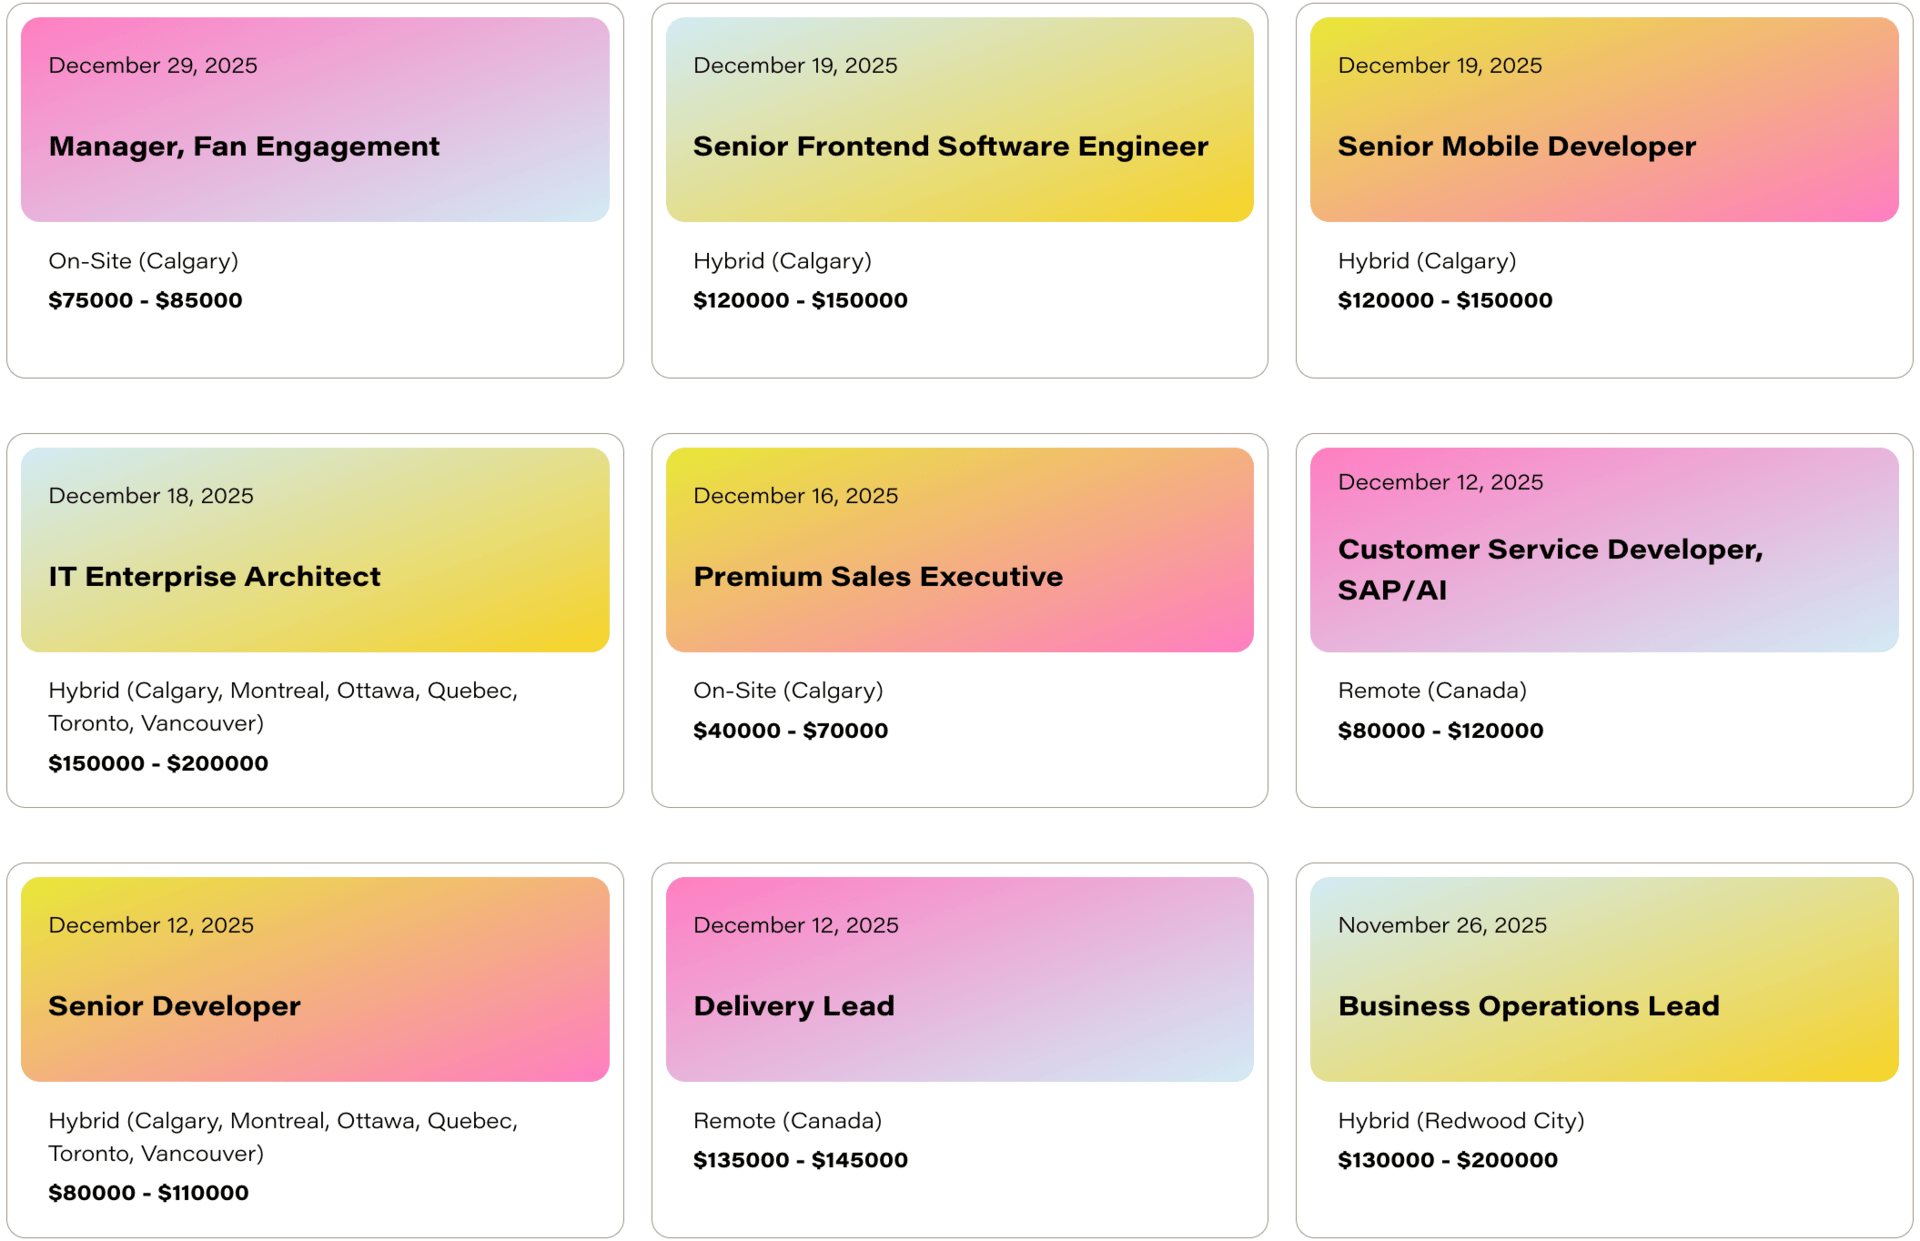The height and width of the screenshot is (1241, 1920).
Task: Select the Delivery Lead job title
Action: click(x=793, y=1006)
